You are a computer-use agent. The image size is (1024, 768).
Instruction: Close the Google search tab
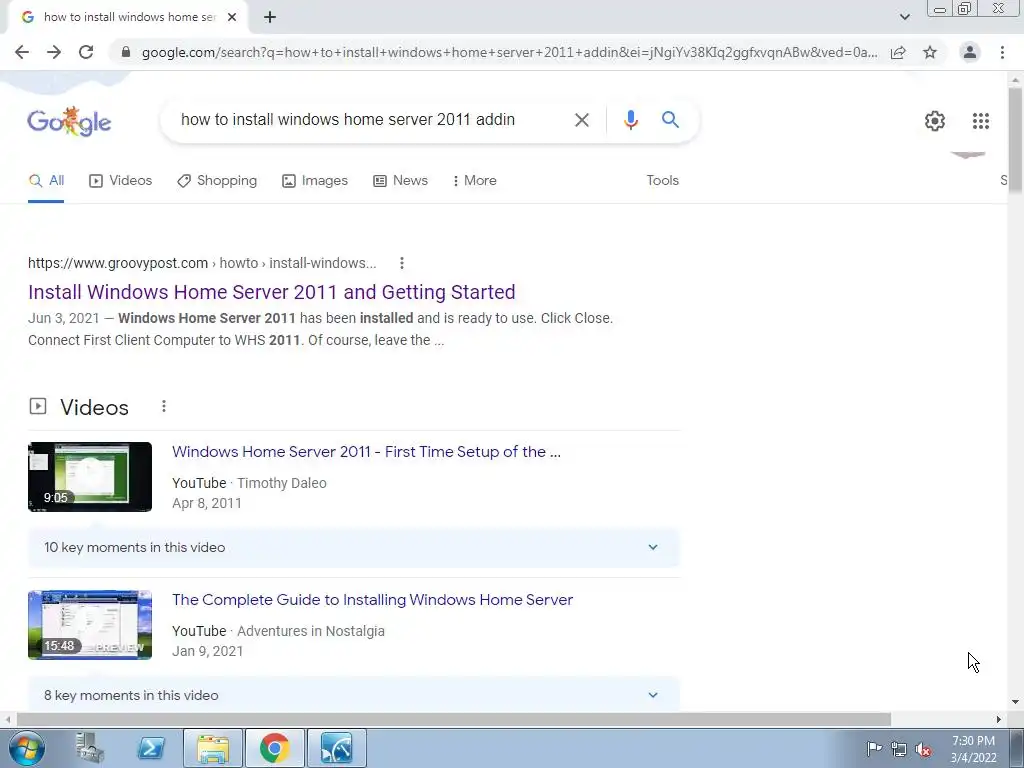point(232,17)
